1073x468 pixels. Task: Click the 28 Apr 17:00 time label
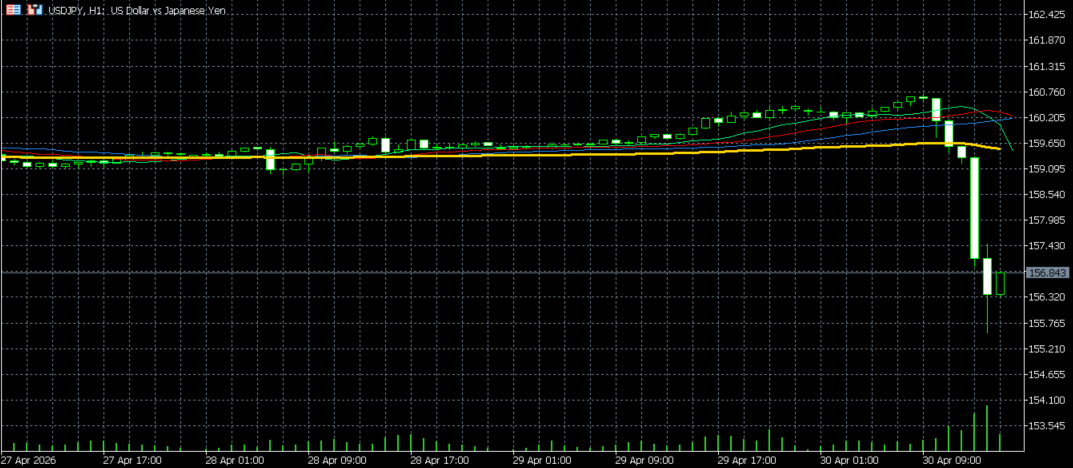pos(440,460)
